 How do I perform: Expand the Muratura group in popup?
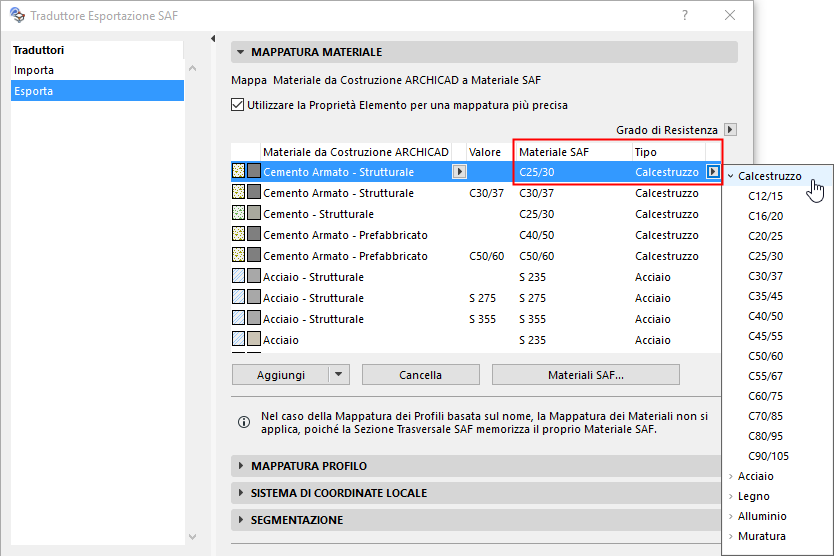click(x=731, y=536)
